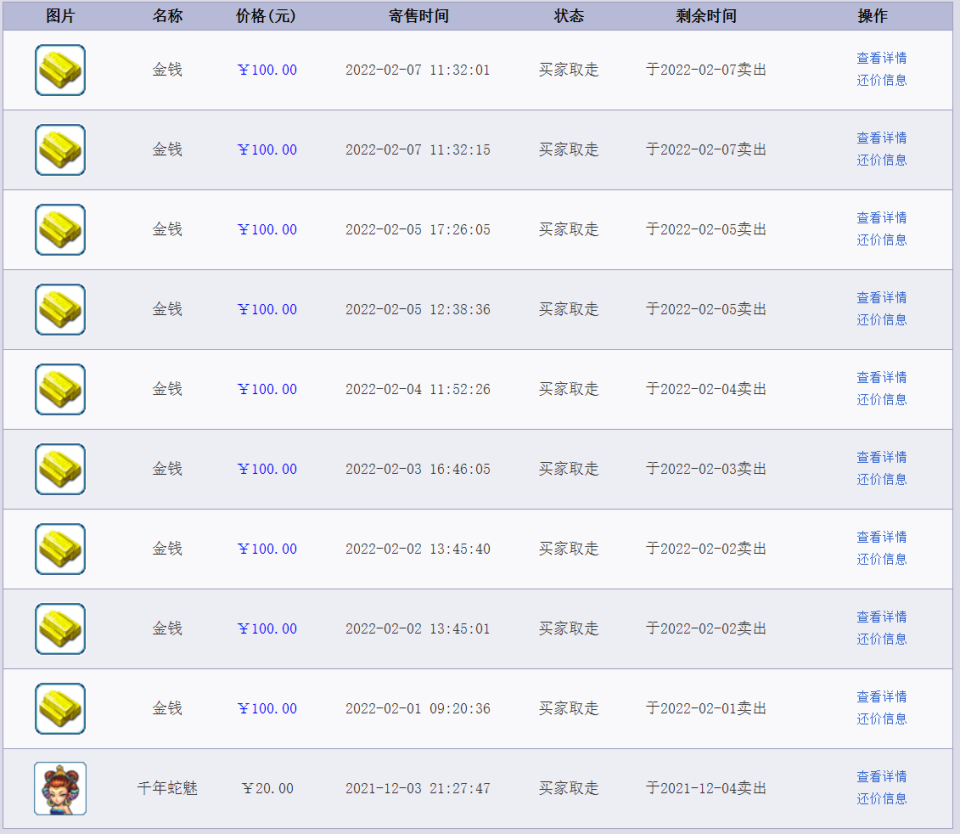Open 还价信息 for the 11:32:01 listing
The height and width of the screenshot is (834, 960).
(882, 80)
